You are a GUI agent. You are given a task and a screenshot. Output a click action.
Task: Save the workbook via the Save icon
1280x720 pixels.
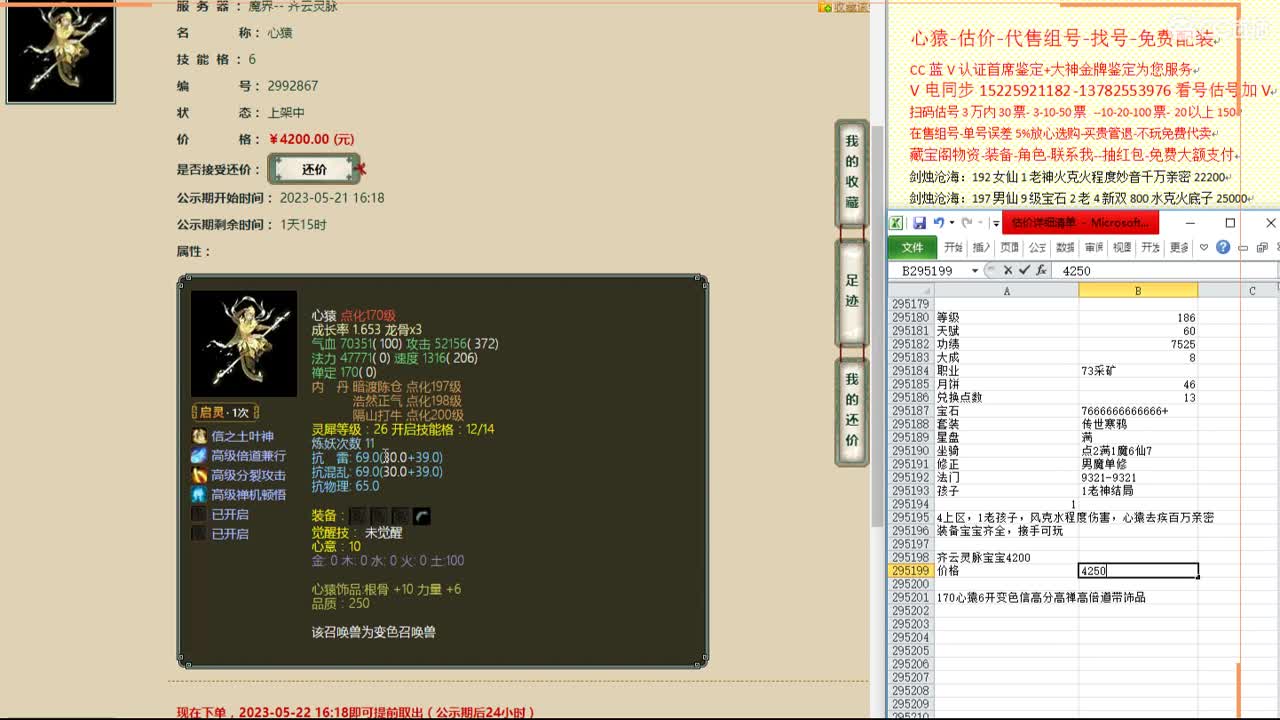click(x=920, y=223)
